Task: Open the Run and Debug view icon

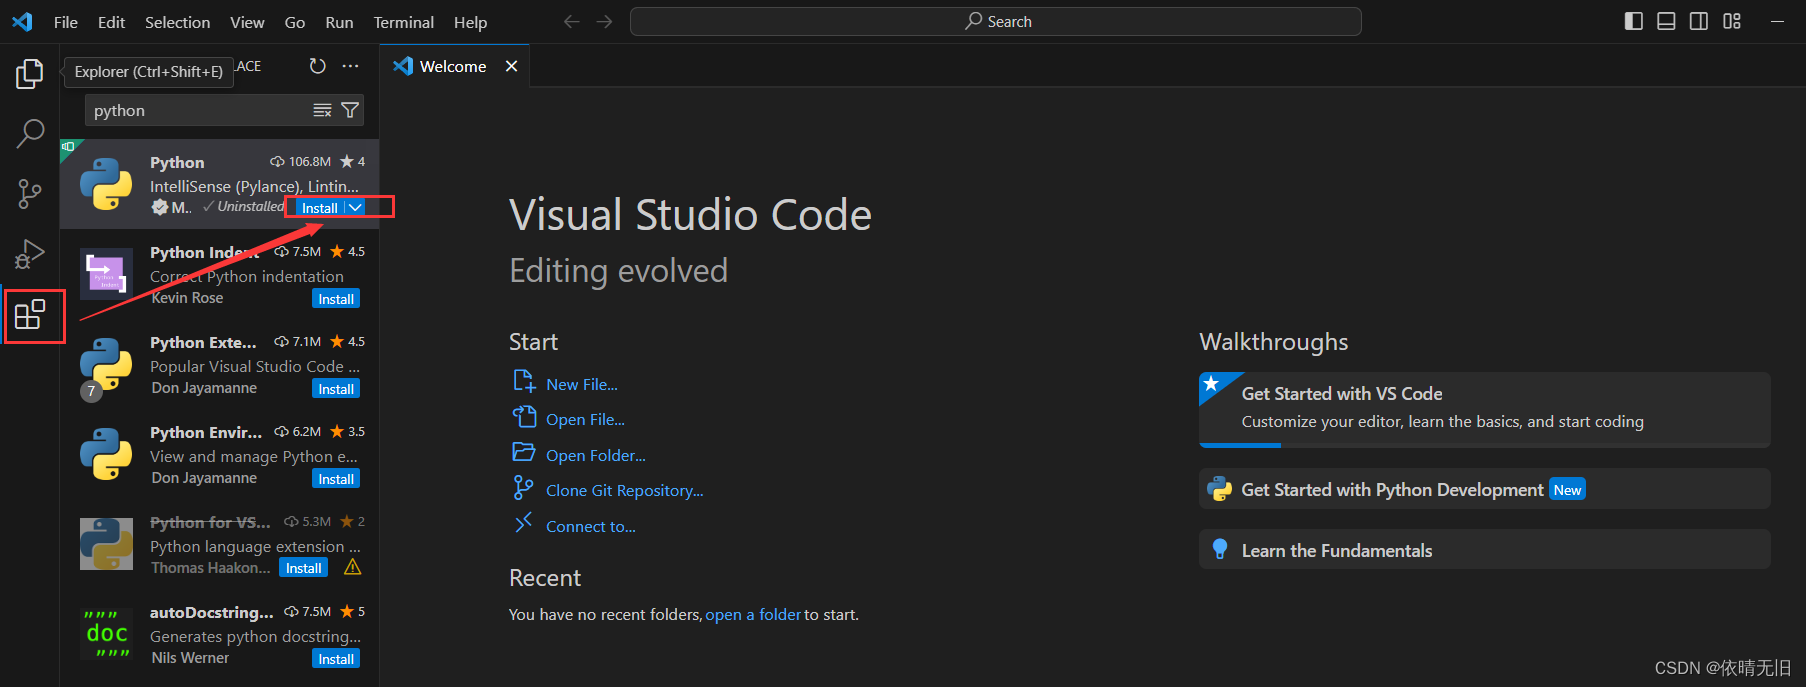Action: click(x=30, y=254)
